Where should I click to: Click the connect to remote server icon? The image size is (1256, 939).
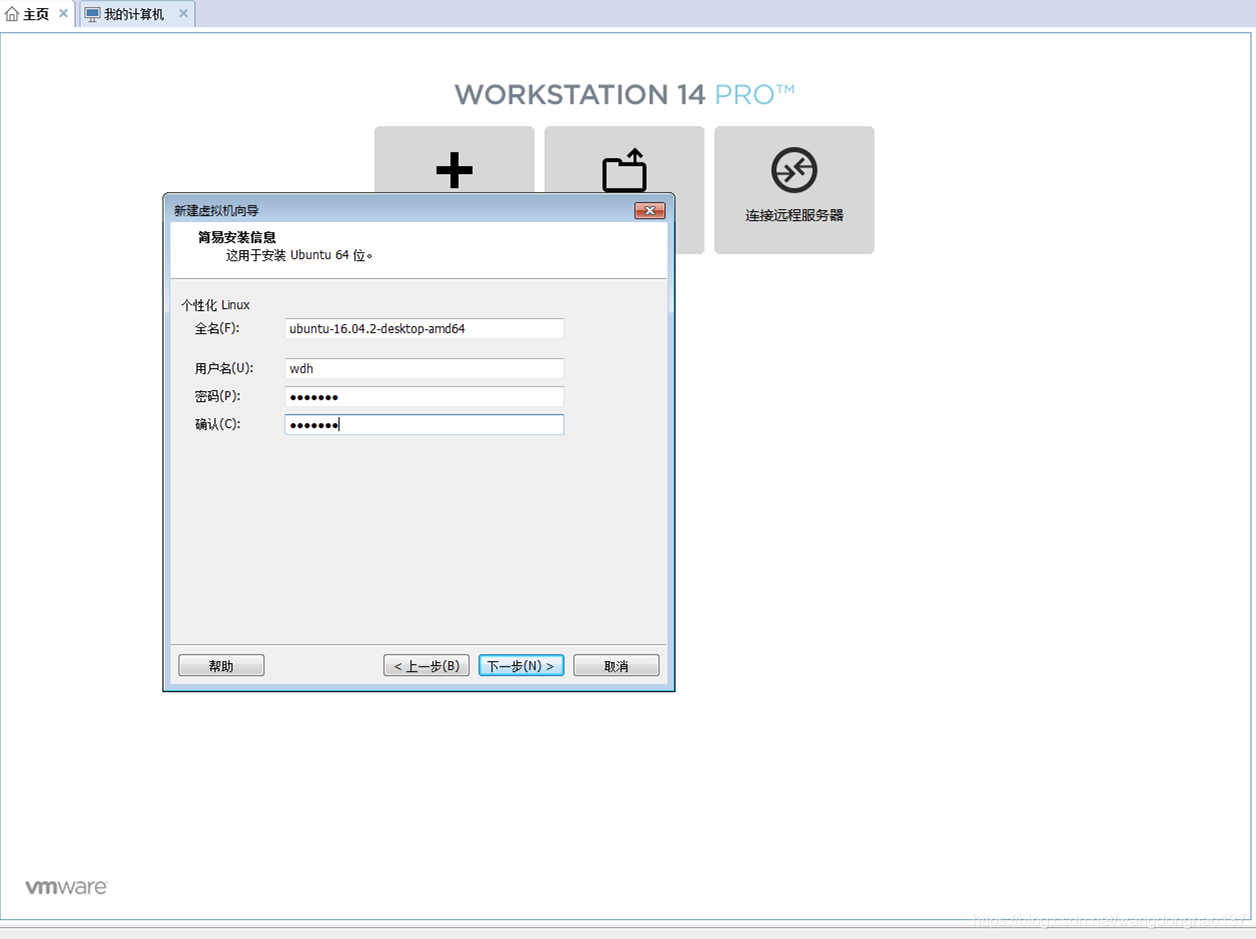point(794,171)
